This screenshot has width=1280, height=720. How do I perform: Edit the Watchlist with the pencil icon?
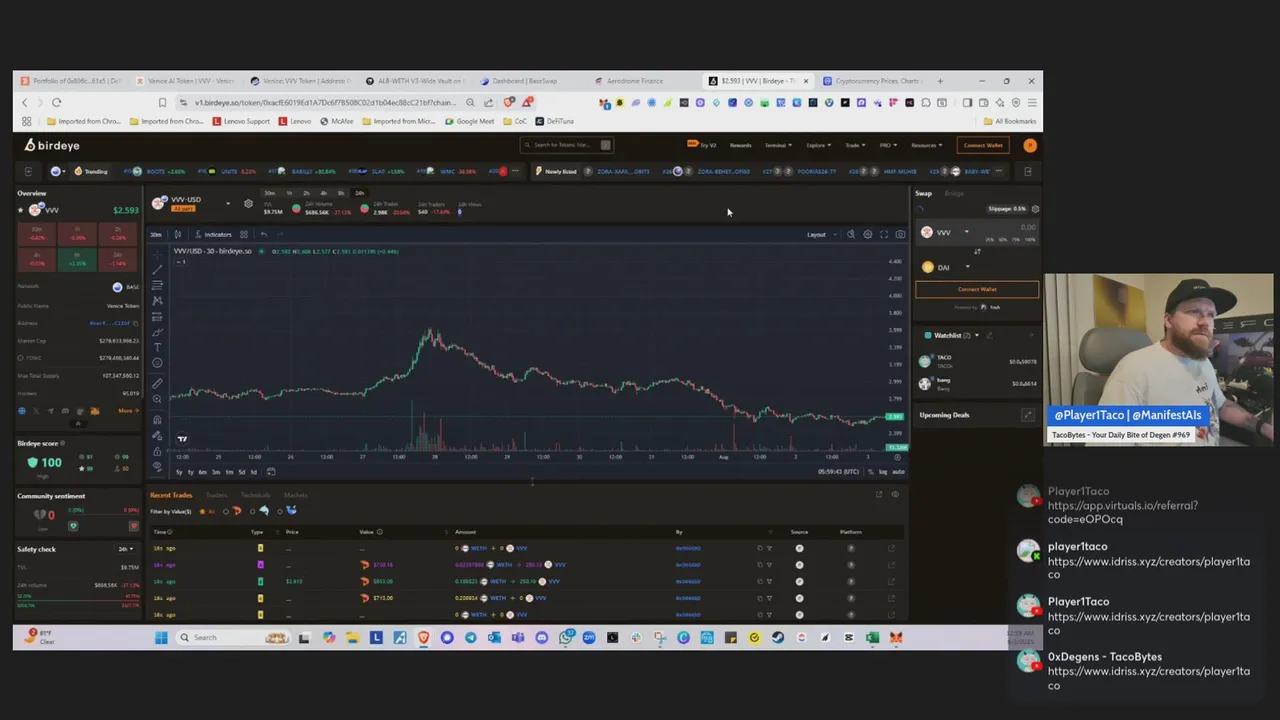(x=989, y=335)
